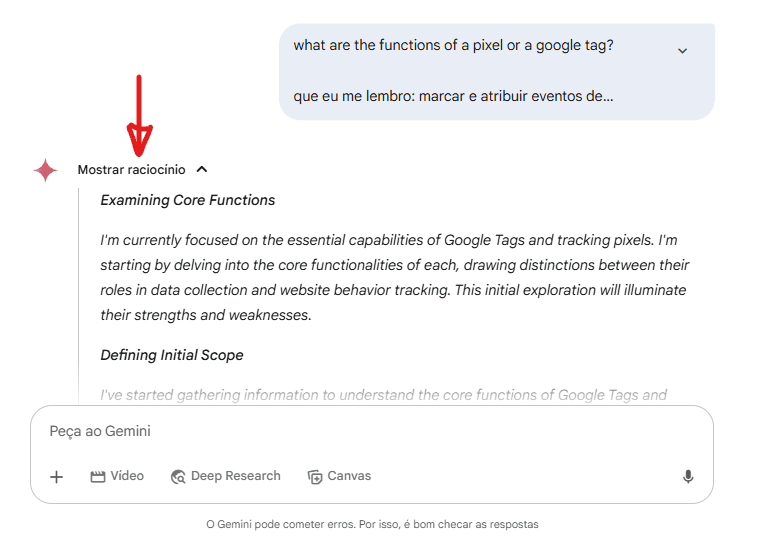Click the faded 'I've started gathering' text
Viewport: 774px width, 542px height.
(384, 395)
